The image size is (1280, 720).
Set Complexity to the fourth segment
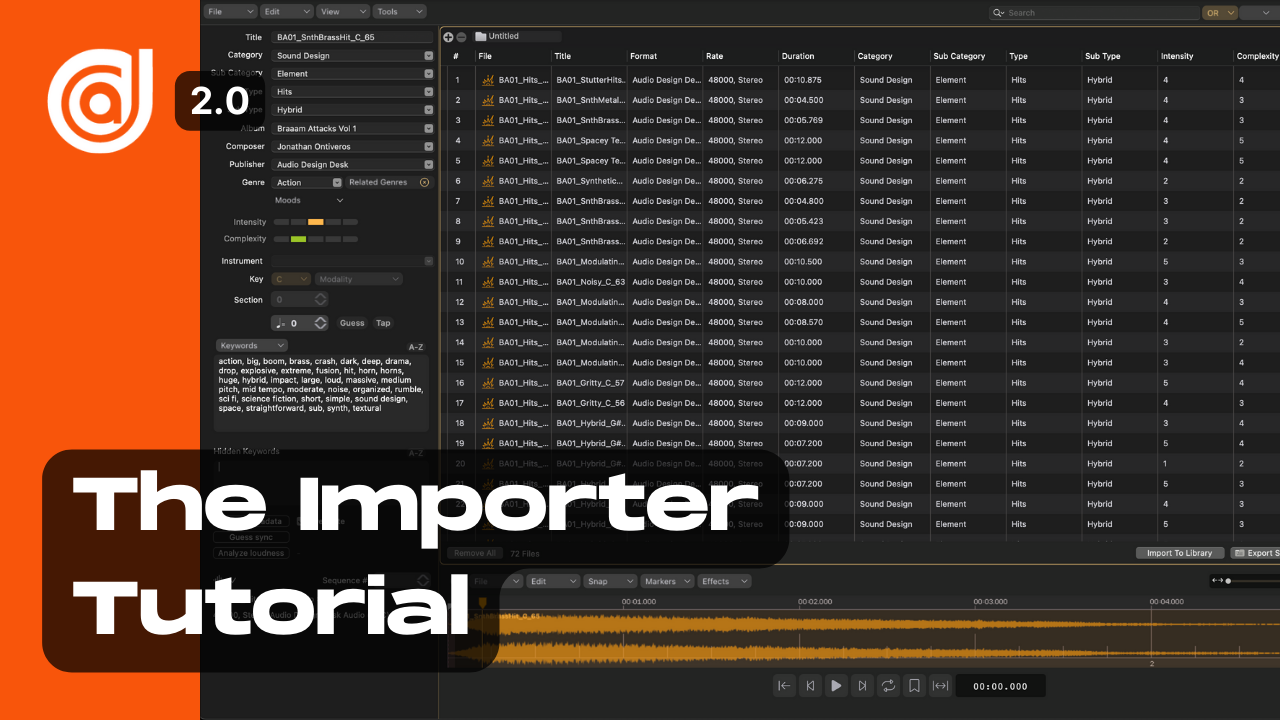tap(333, 239)
